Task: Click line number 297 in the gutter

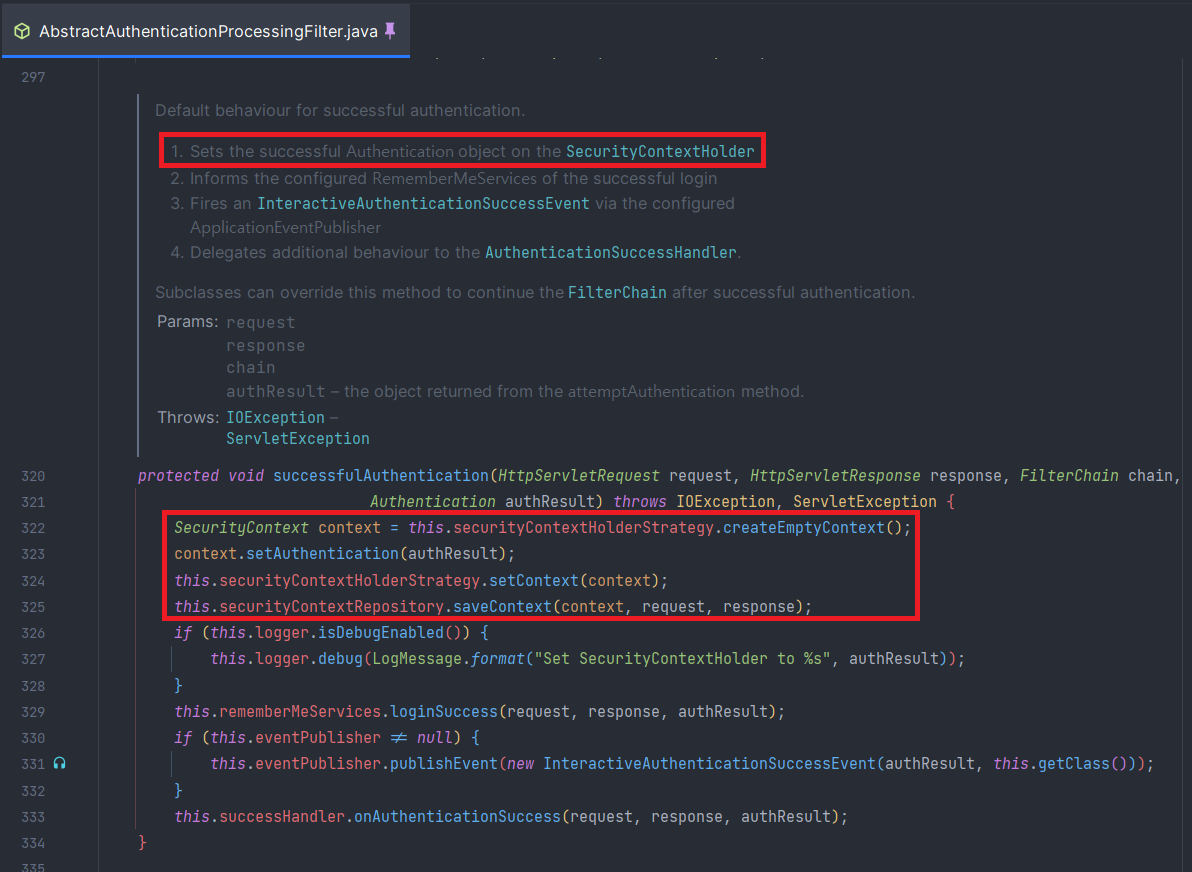Action: click(33, 77)
